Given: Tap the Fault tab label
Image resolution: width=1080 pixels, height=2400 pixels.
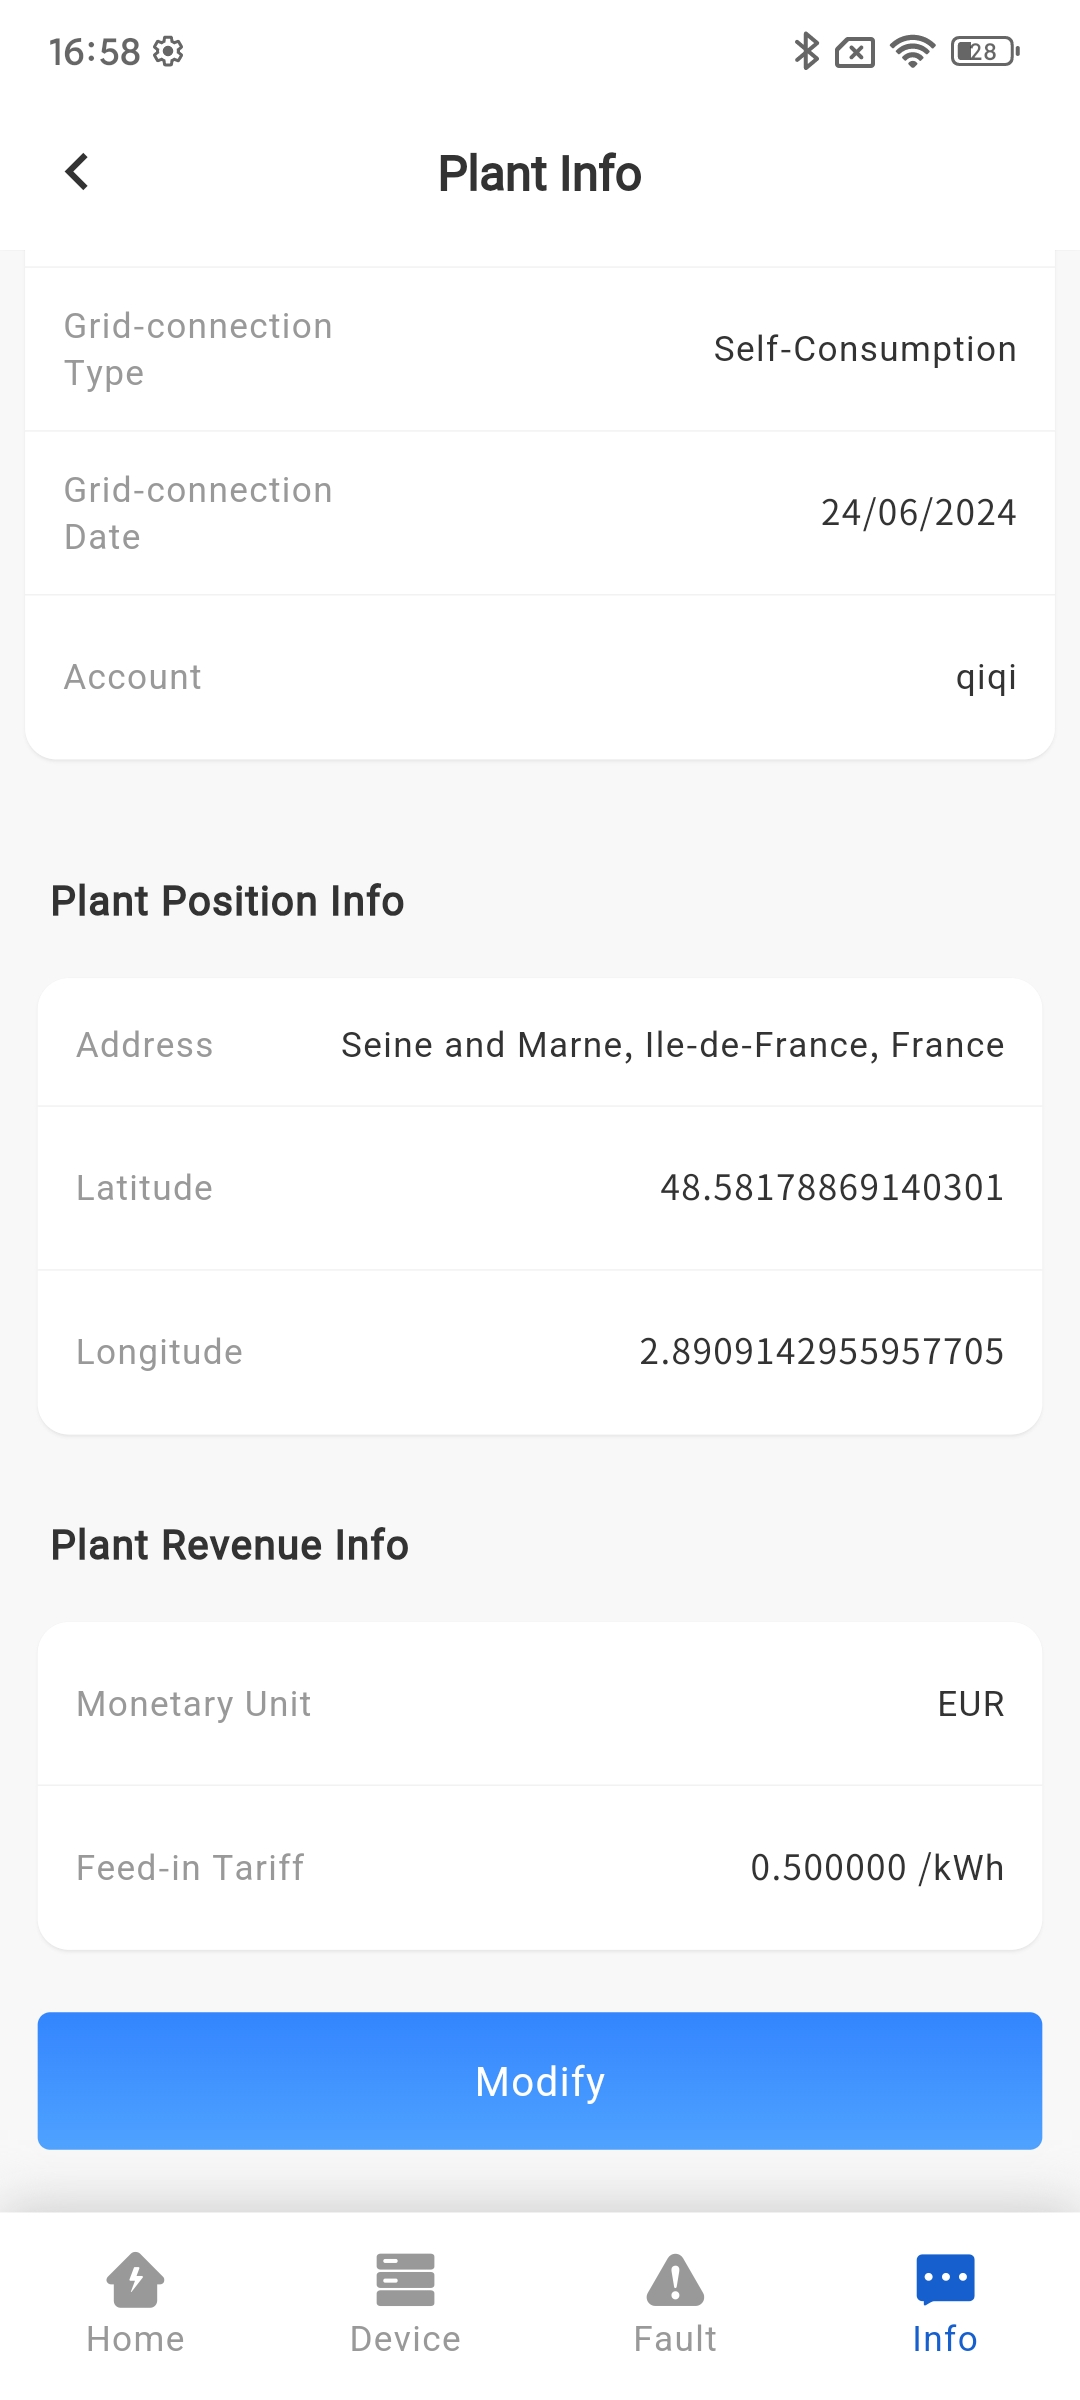Looking at the screenshot, I should point(675,2339).
